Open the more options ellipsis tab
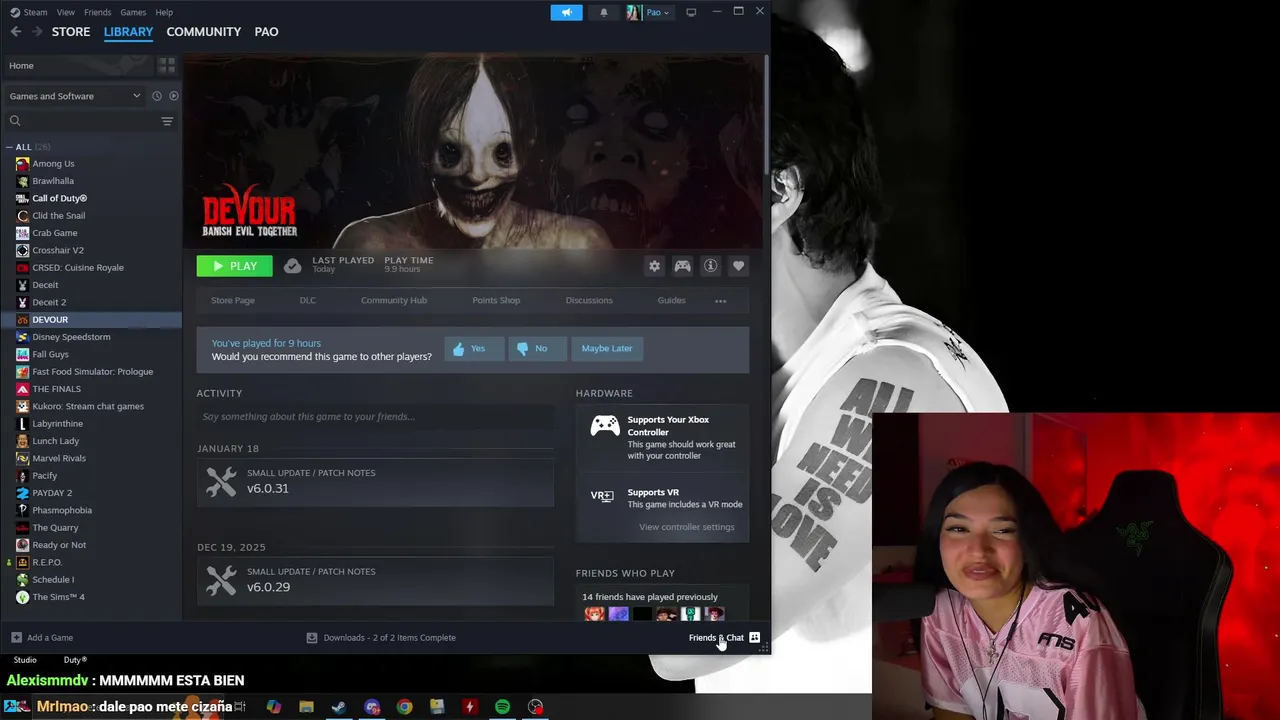Screen dimensions: 1280x720 (x=720, y=300)
